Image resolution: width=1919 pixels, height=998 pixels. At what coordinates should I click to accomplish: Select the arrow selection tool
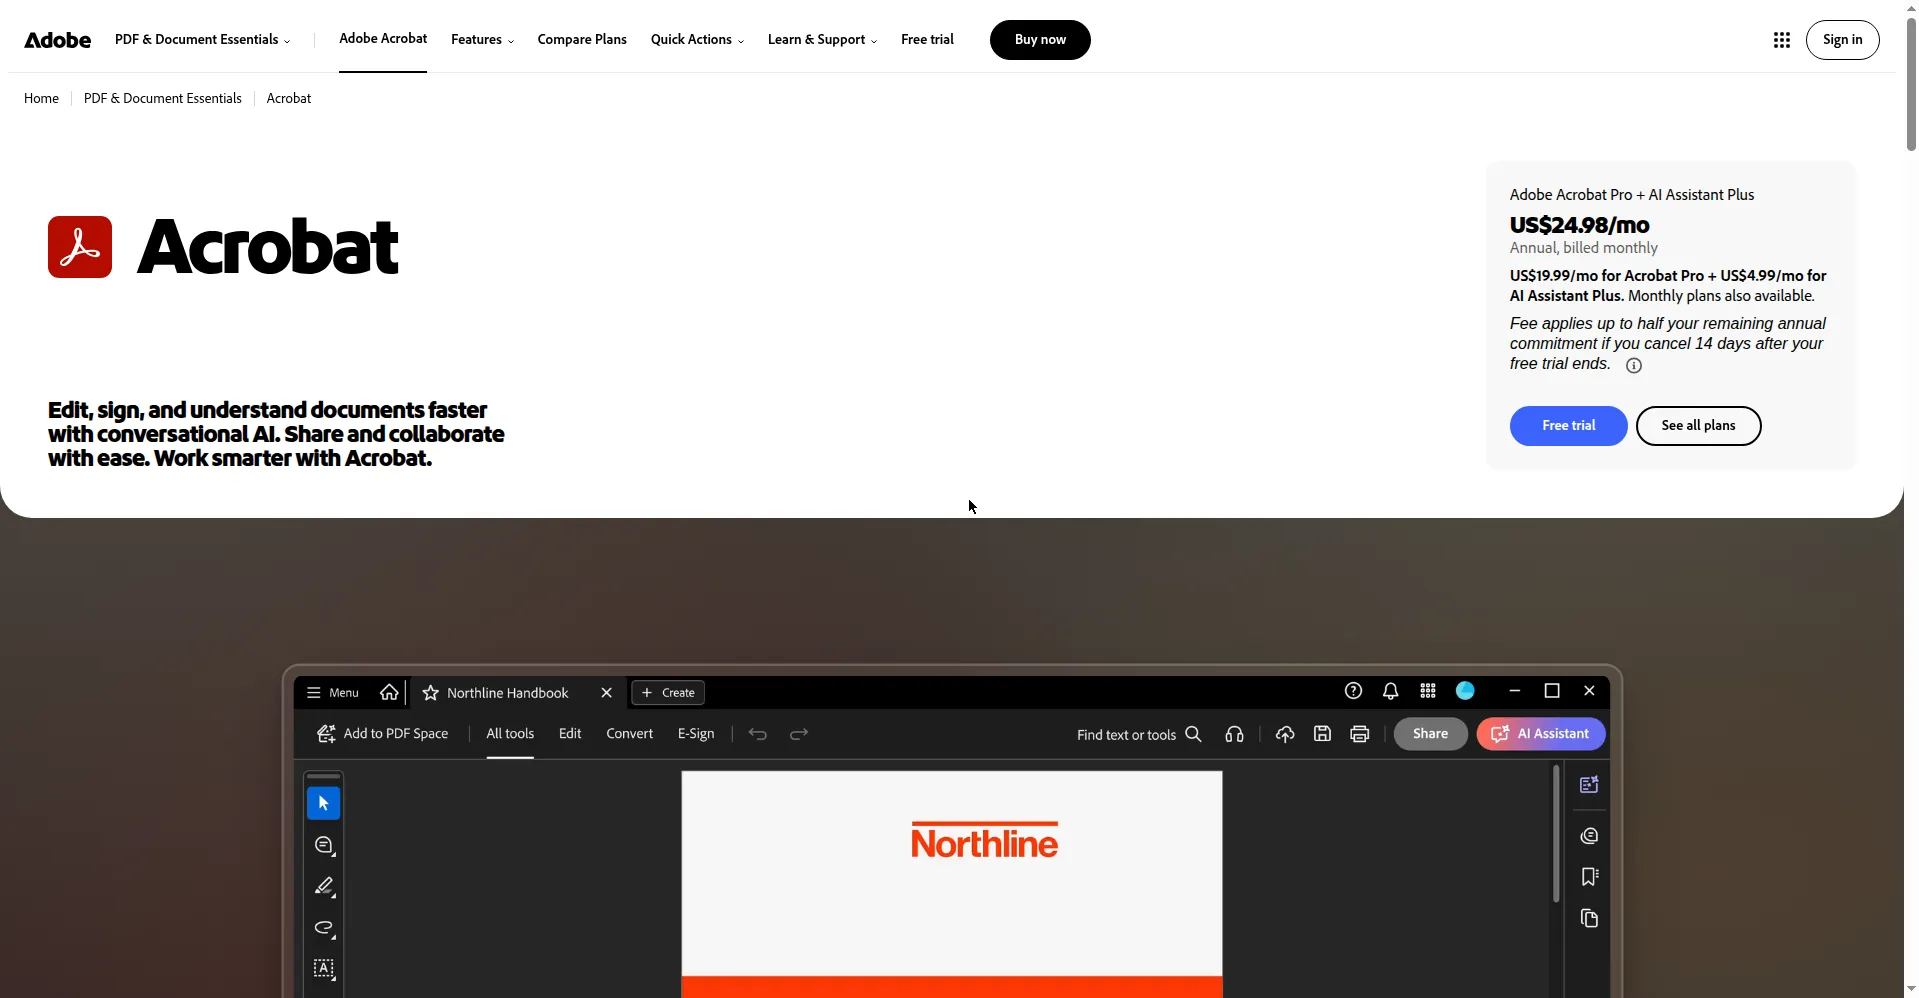click(x=323, y=803)
